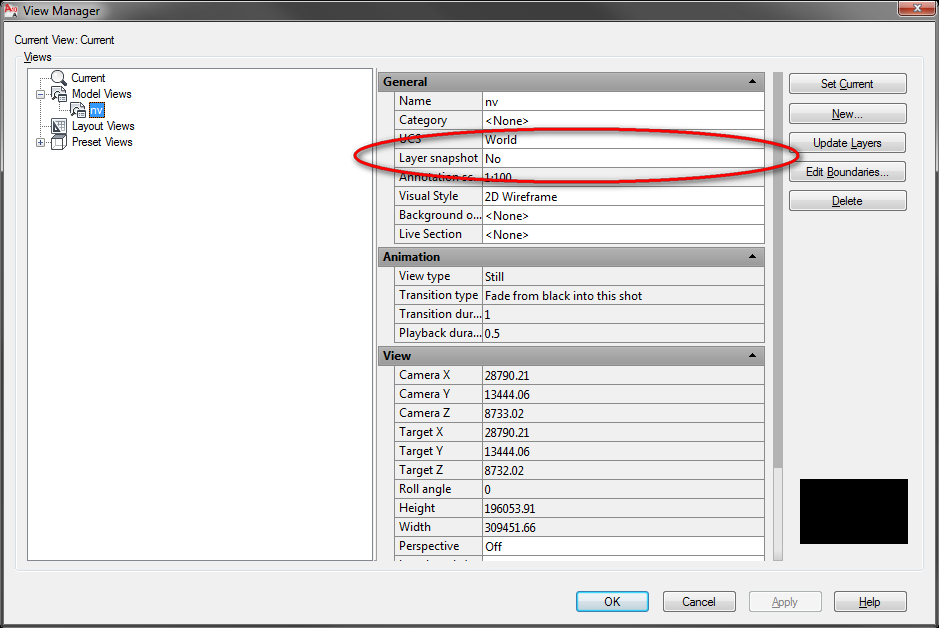
Task: Select the Visual Style 2D Wireframe field
Action: pyautogui.click(x=622, y=197)
